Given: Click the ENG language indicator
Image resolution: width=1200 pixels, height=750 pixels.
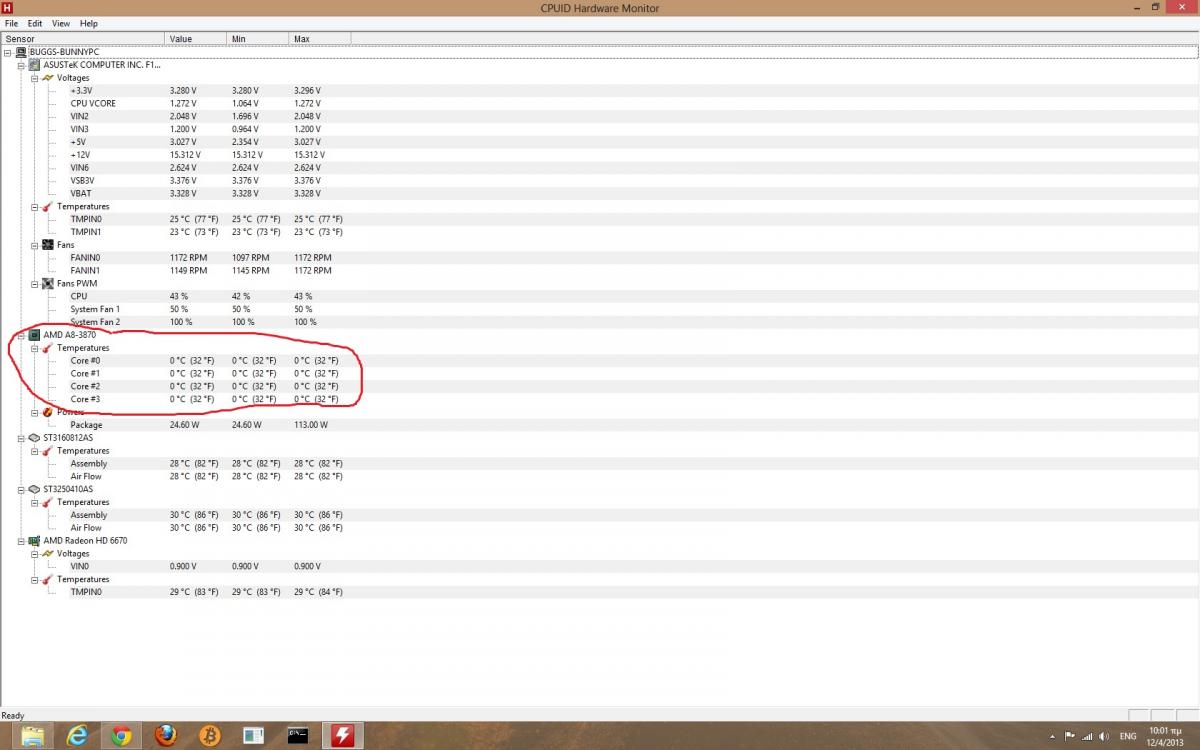Looking at the screenshot, I should (x=1128, y=736).
